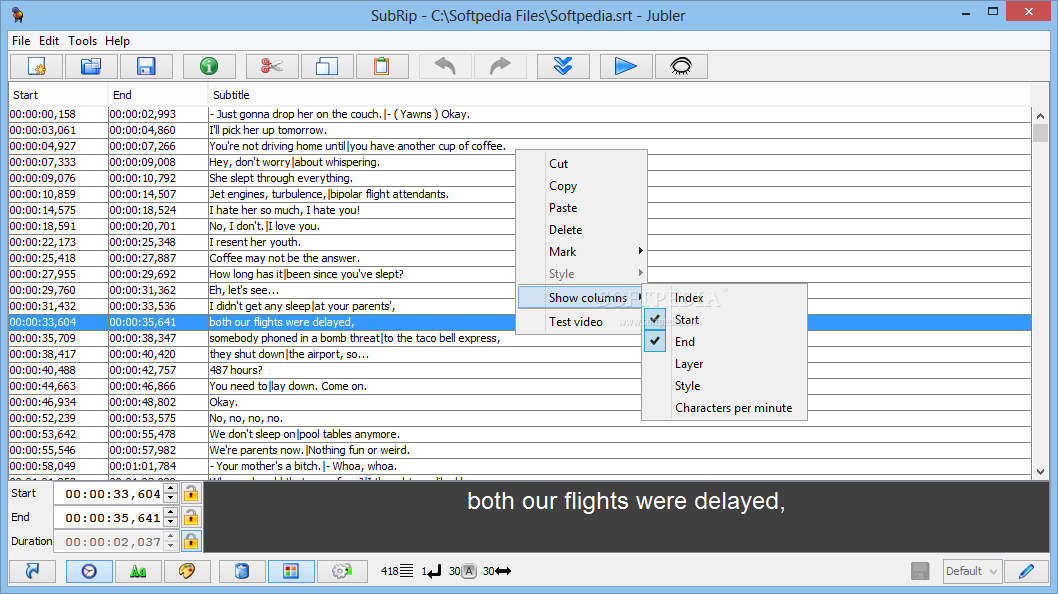
Task: Open the Help menu
Action: point(117,40)
